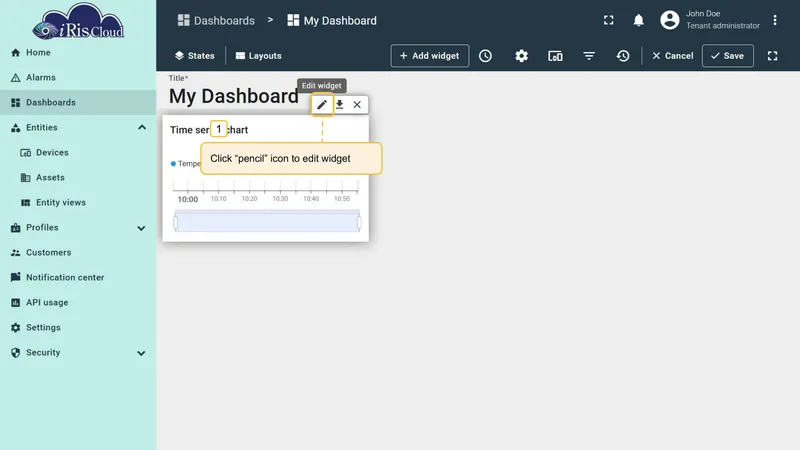Screen dimensions: 800x450
Task: Open the three-dot user menu
Action: (x=774, y=20)
